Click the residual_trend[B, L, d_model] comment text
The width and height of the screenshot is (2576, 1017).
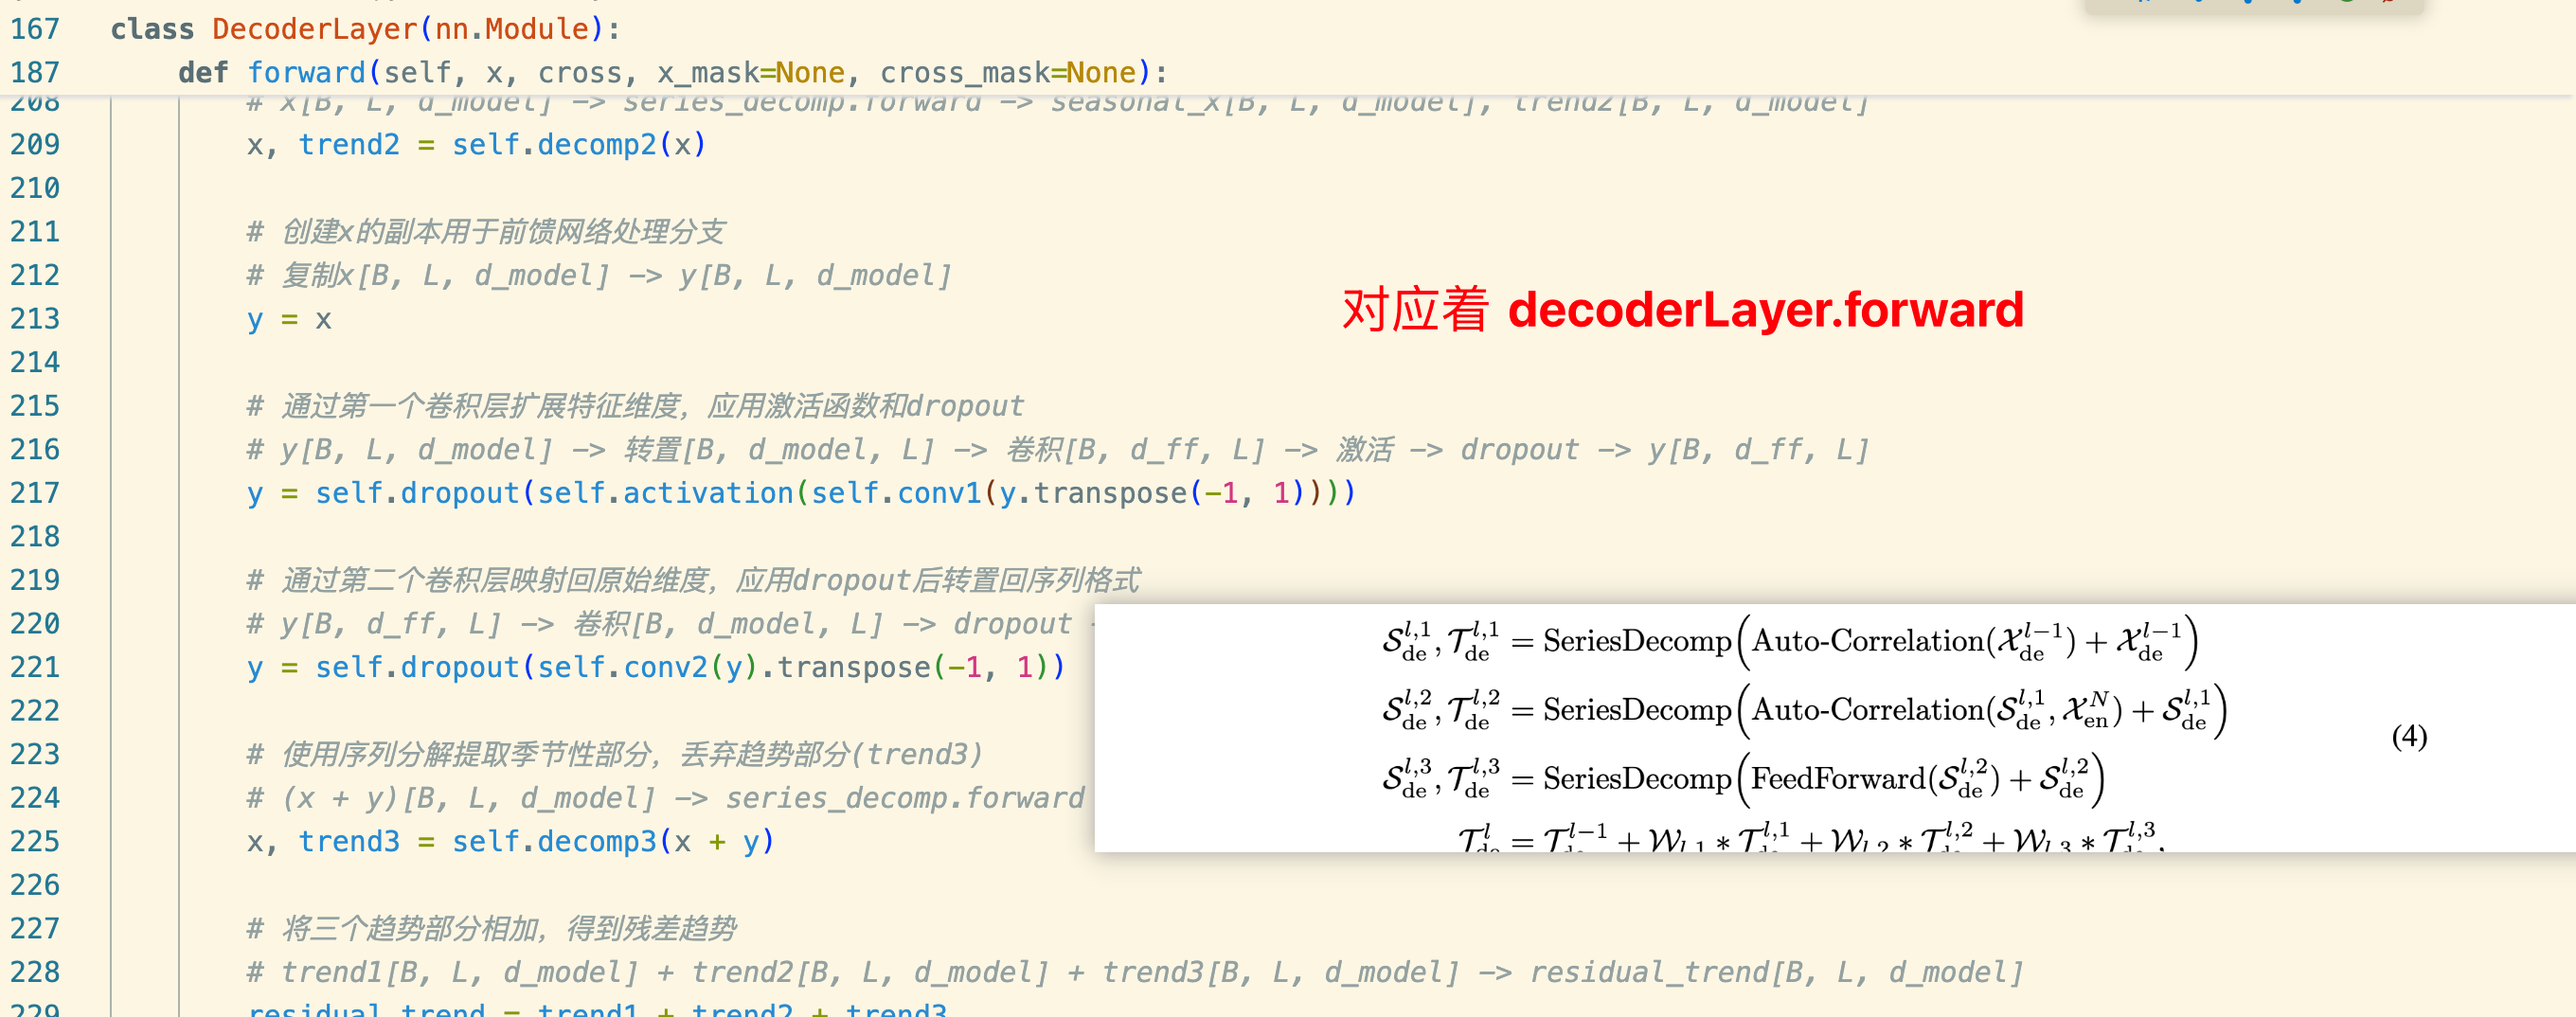tap(1776, 972)
